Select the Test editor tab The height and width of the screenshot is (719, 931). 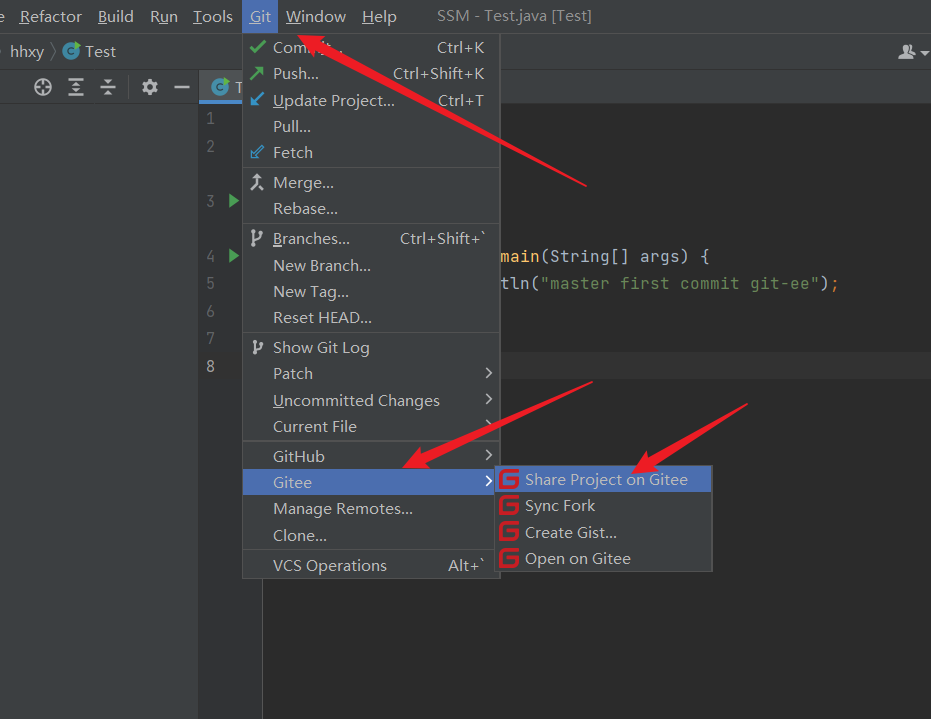[x=221, y=87]
